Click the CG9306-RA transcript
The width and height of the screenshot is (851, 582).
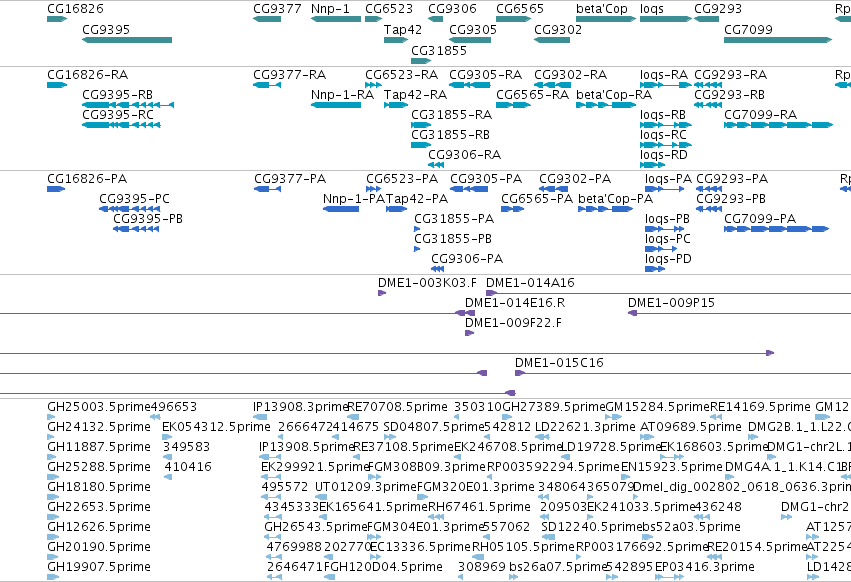point(436,165)
